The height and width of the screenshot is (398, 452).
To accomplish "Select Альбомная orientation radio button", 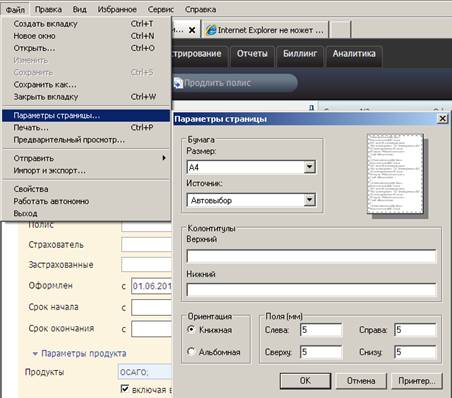I will pos(191,351).
